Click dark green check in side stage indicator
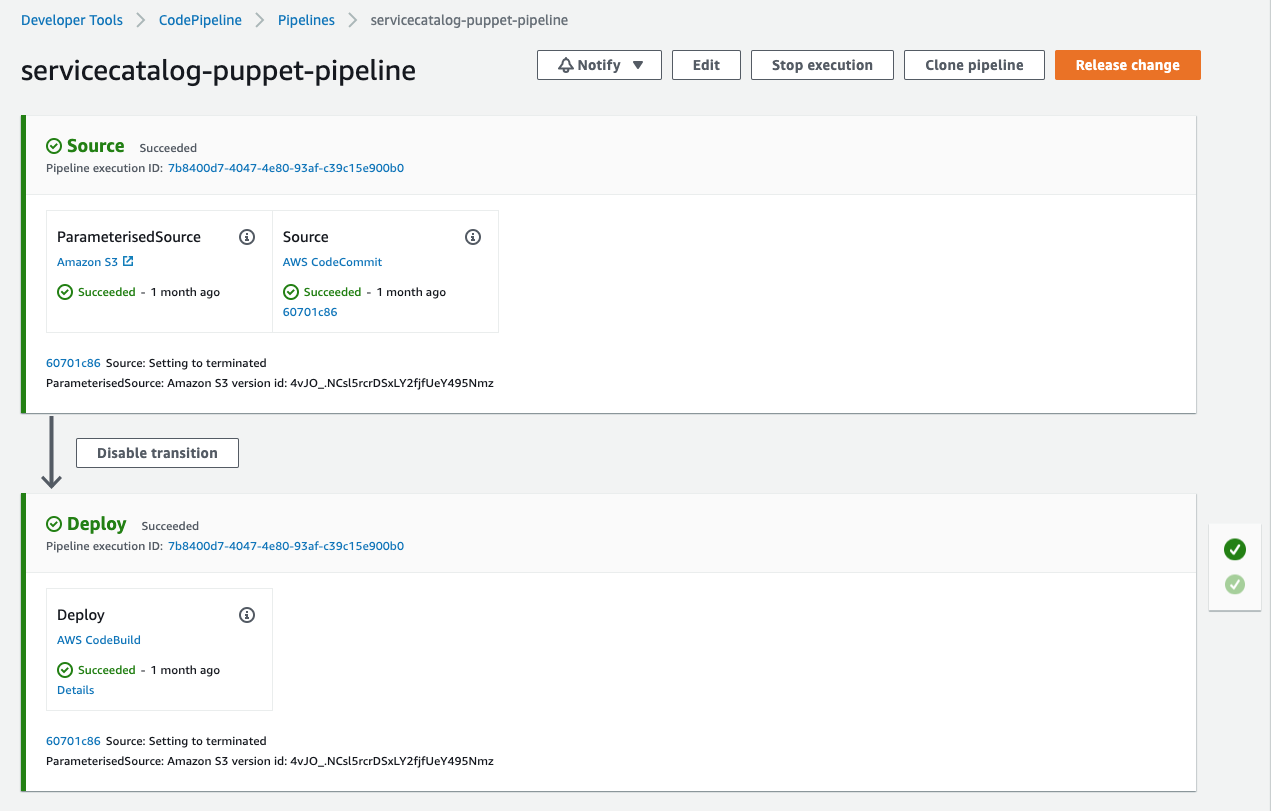 1235,549
